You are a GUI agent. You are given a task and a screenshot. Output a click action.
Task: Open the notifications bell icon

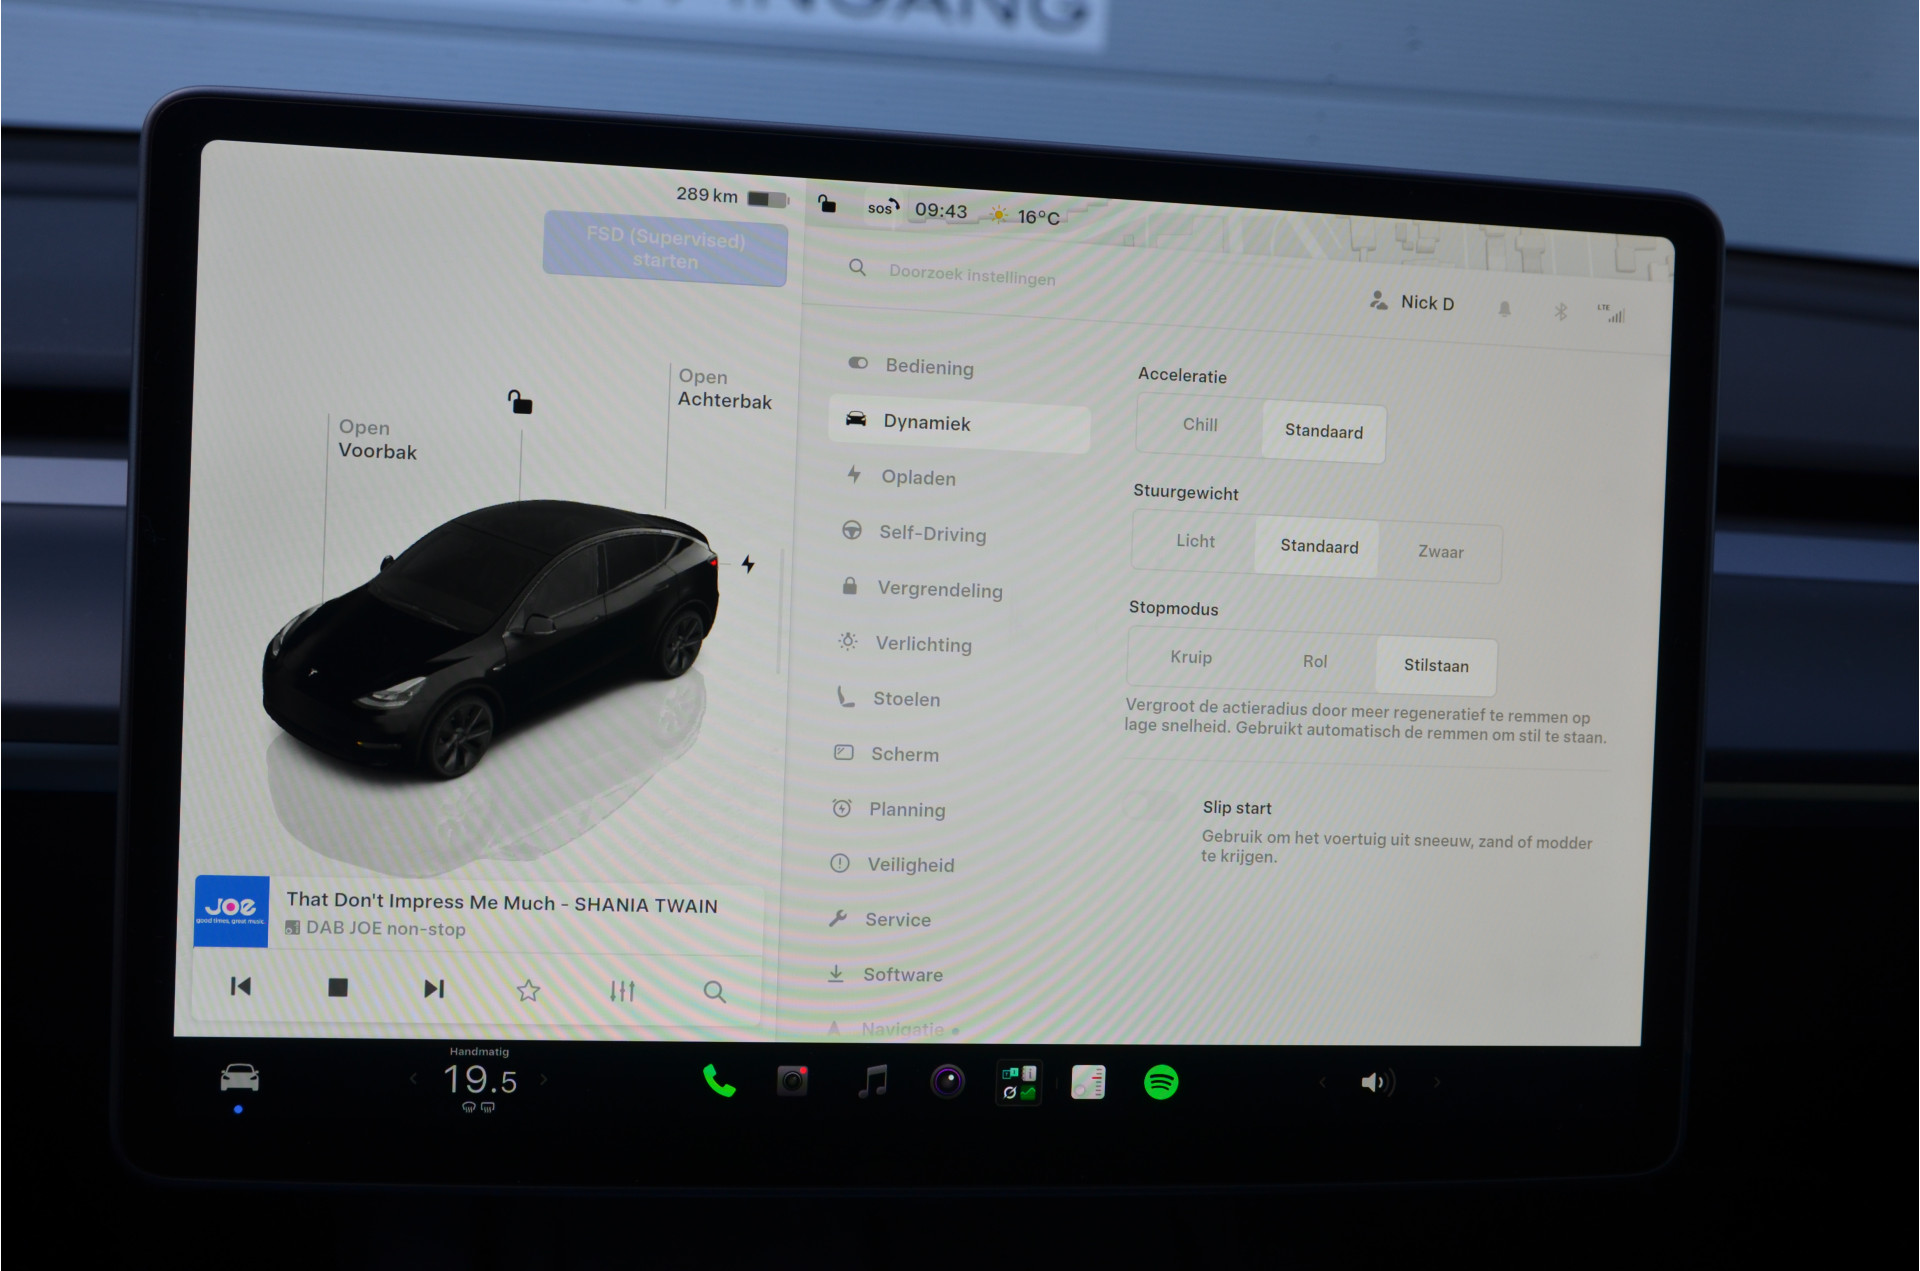pyautogui.click(x=1504, y=309)
